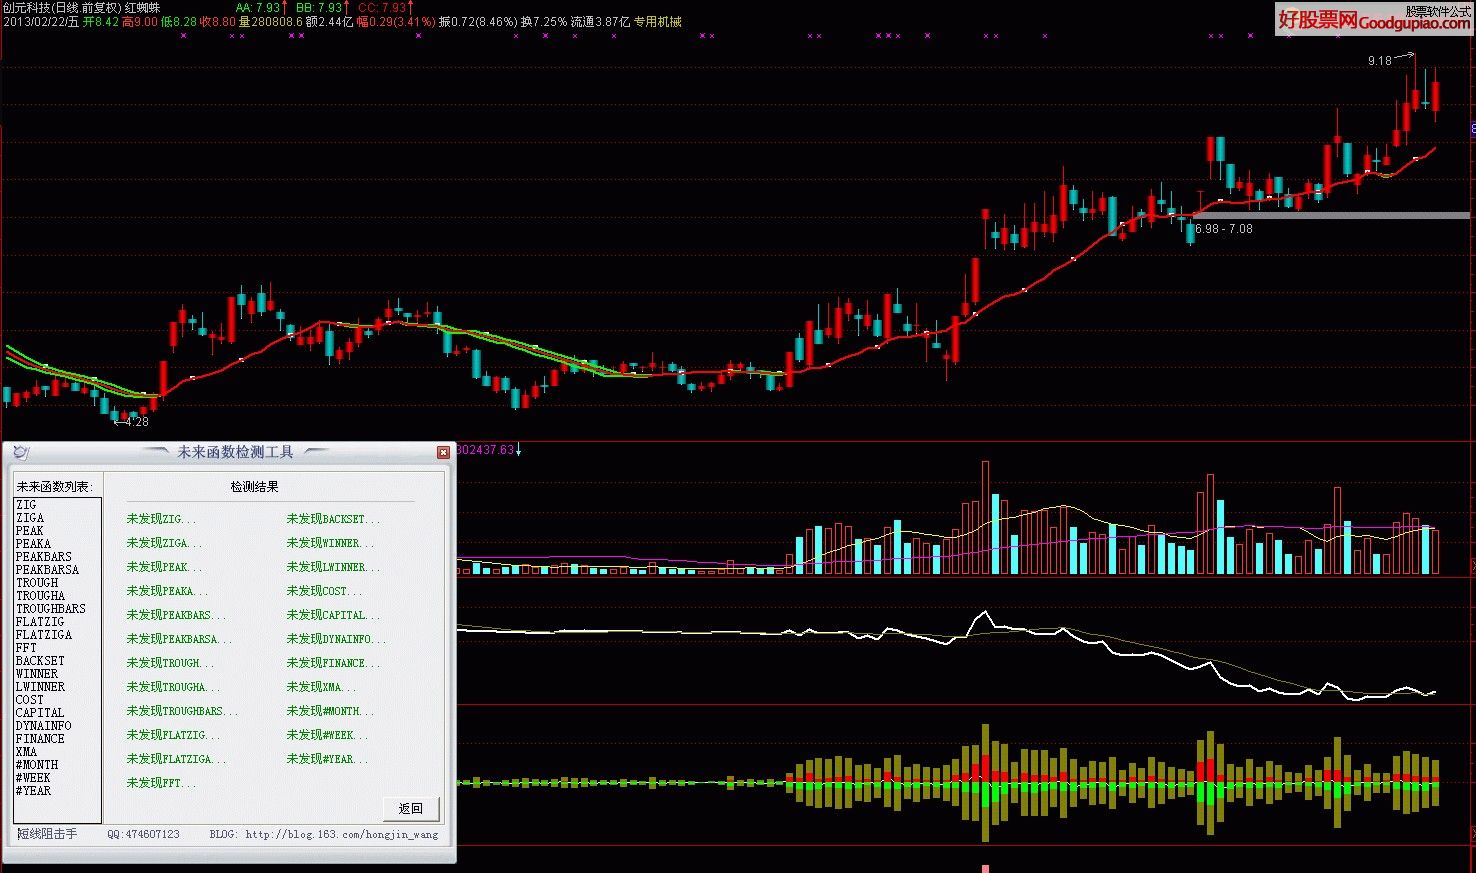The width and height of the screenshot is (1476, 873).
Task: Select TROUGHBARS in the function list
Action: 51,609
